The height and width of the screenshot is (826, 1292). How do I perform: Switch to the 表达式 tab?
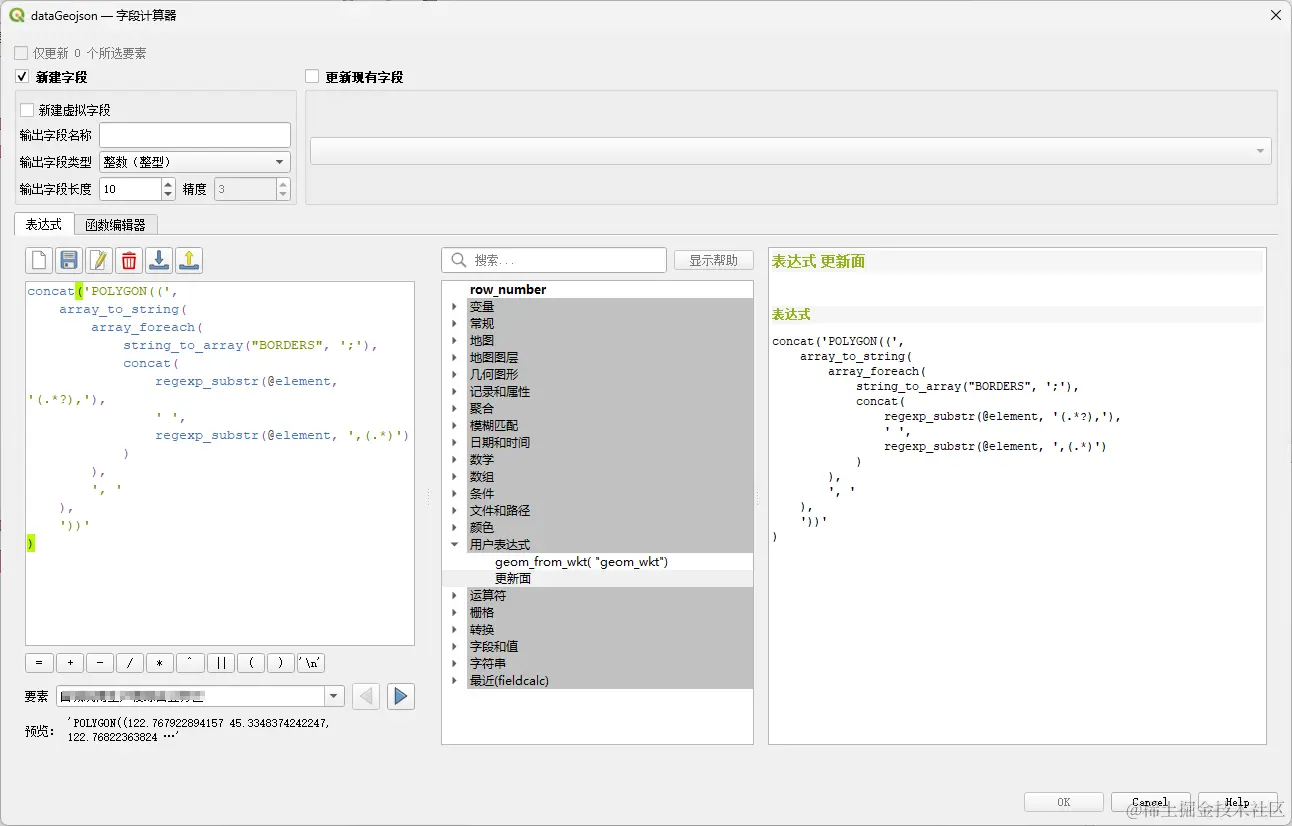tap(44, 225)
